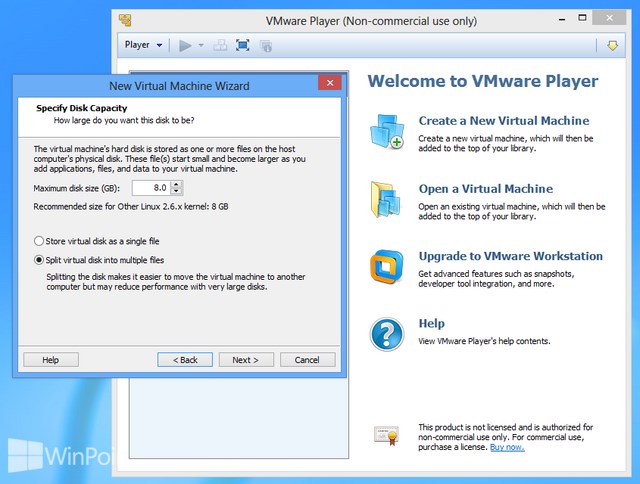
Task: Close the New Virtual Machine Wizard dialog
Action: pyautogui.click(x=330, y=83)
